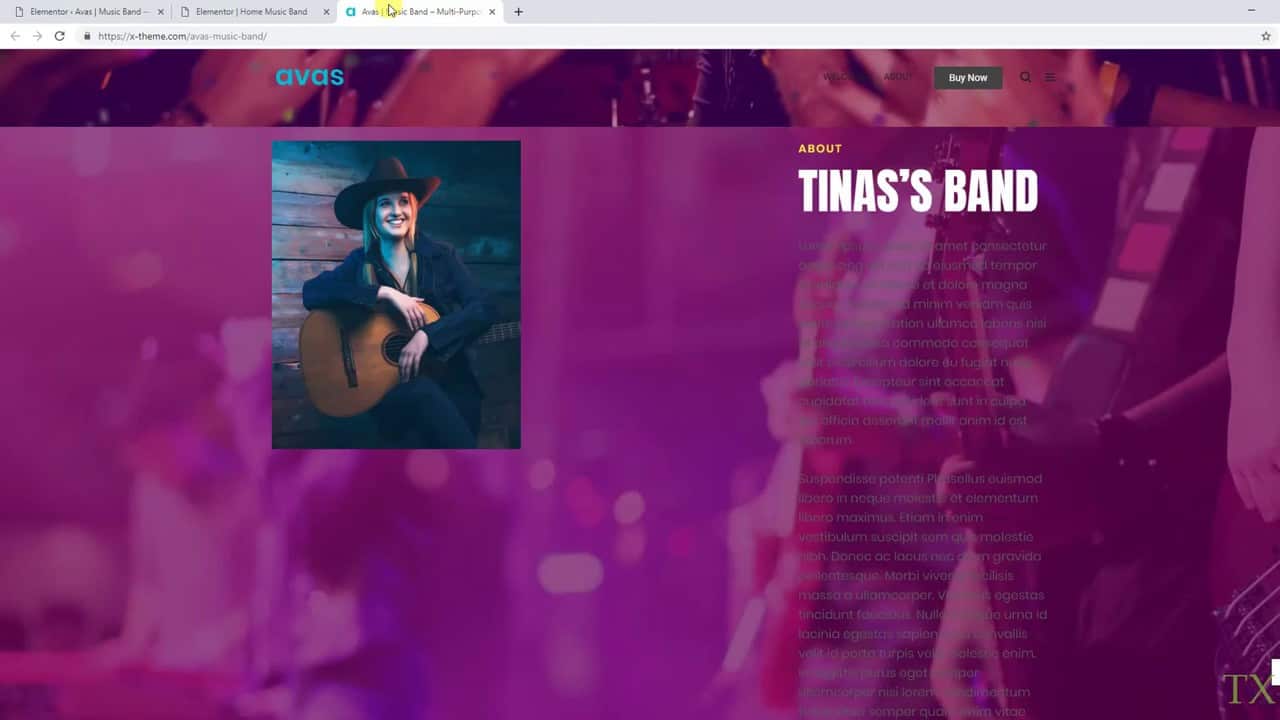Click the Buy Now button

click(x=967, y=77)
